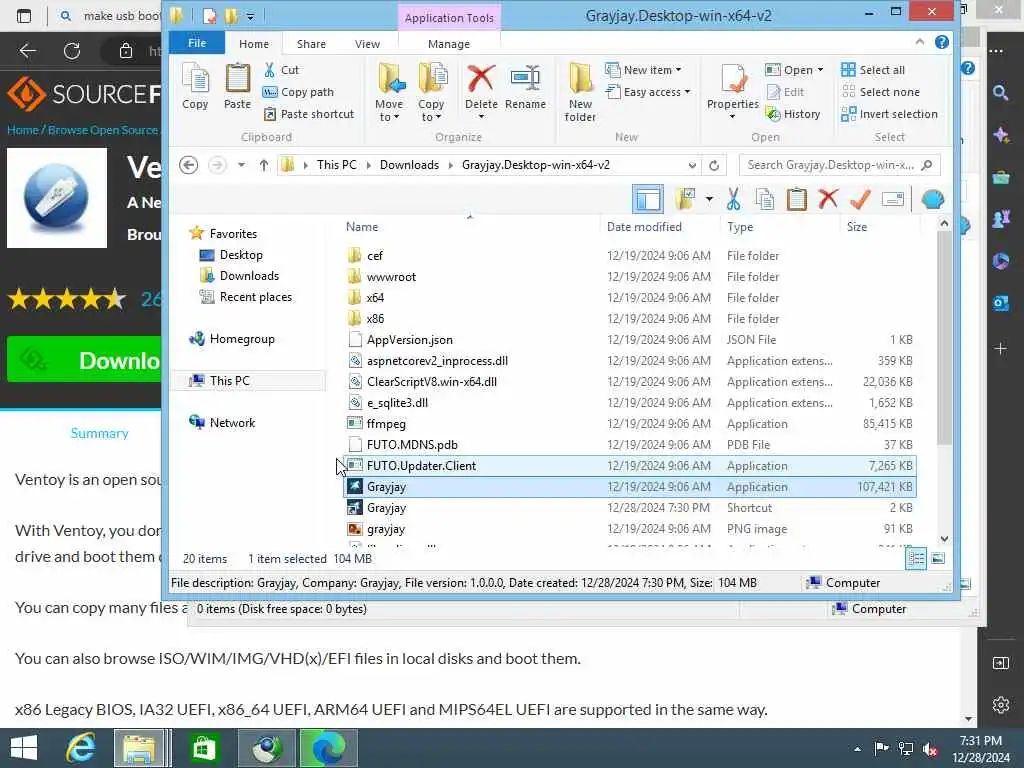Open Internet Explorer from the taskbar

coord(81,748)
